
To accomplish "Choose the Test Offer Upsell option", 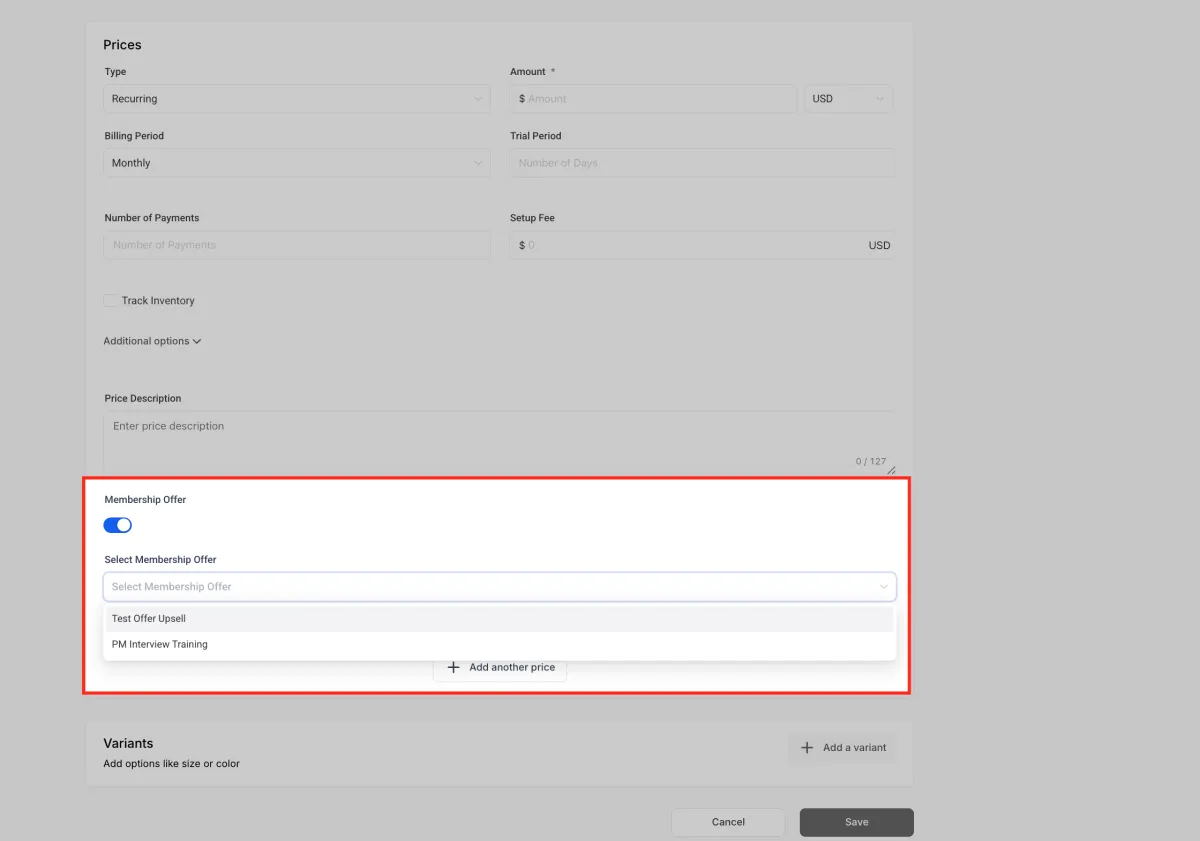I will [x=500, y=619].
